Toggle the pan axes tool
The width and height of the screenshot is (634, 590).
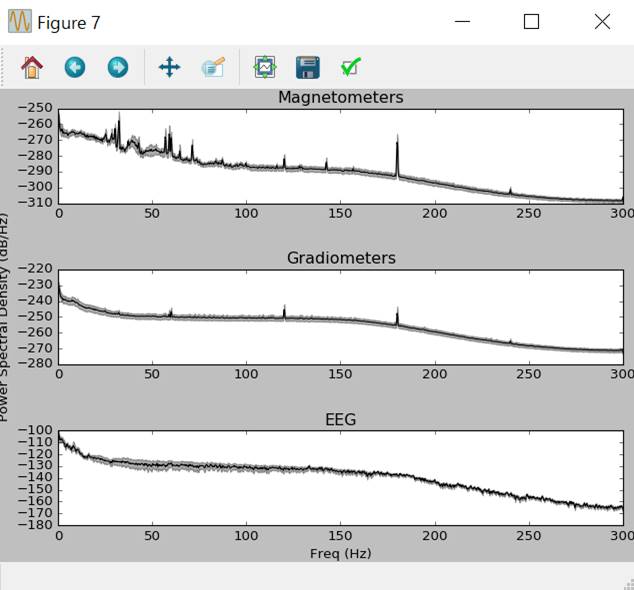169,67
